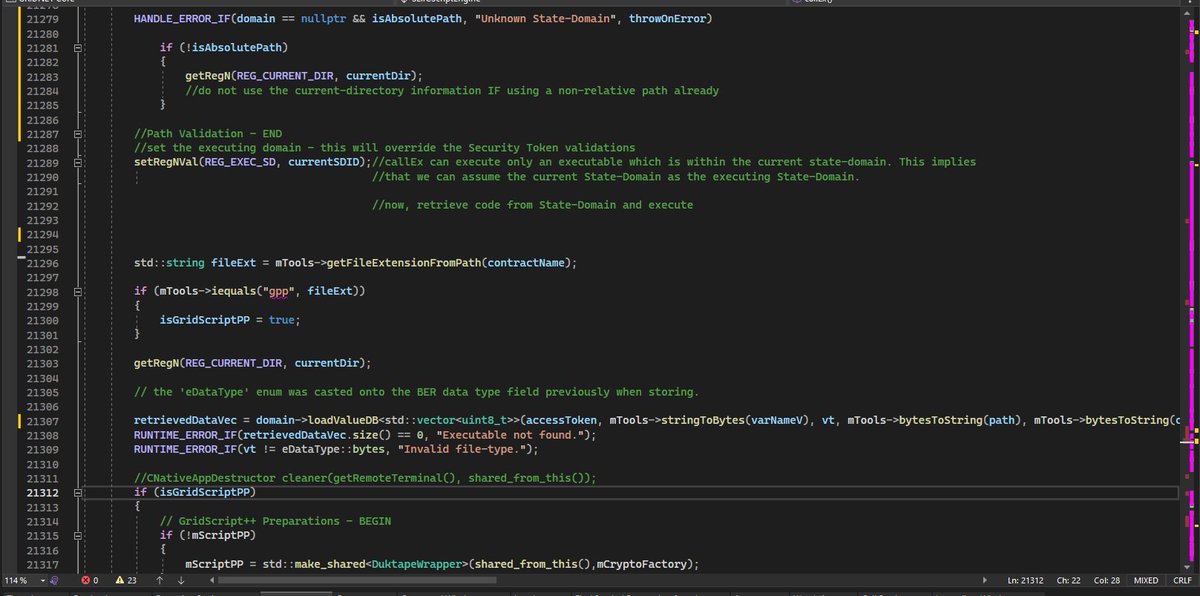Click the yellow warning count icon showing 23
This screenshot has width=1200, height=596.
(x=119, y=580)
